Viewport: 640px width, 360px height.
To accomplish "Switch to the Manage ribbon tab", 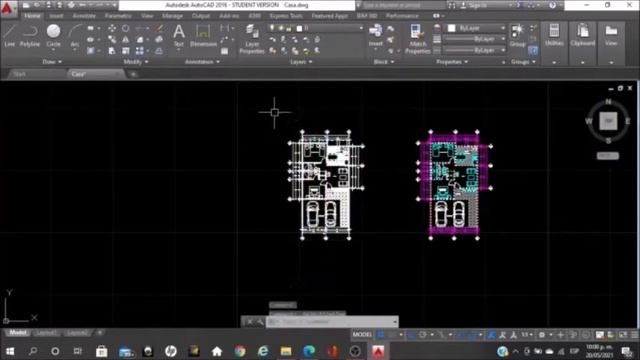I will [x=172, y=16].
